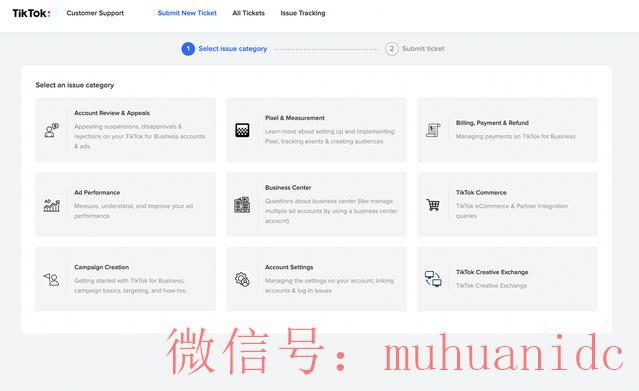Choose Ad Performance category title
639x391 pixels.
97,192
